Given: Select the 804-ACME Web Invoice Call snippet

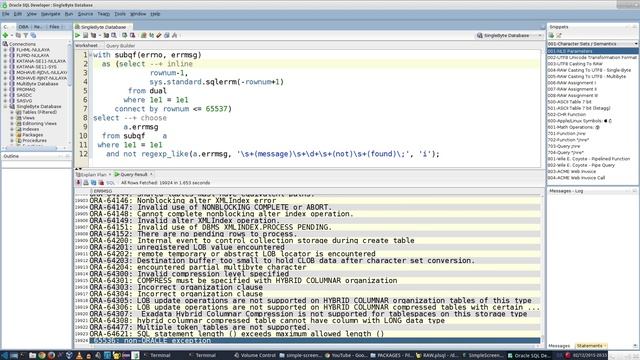Looking at the screenshot, I should click(x=576, y=178).
